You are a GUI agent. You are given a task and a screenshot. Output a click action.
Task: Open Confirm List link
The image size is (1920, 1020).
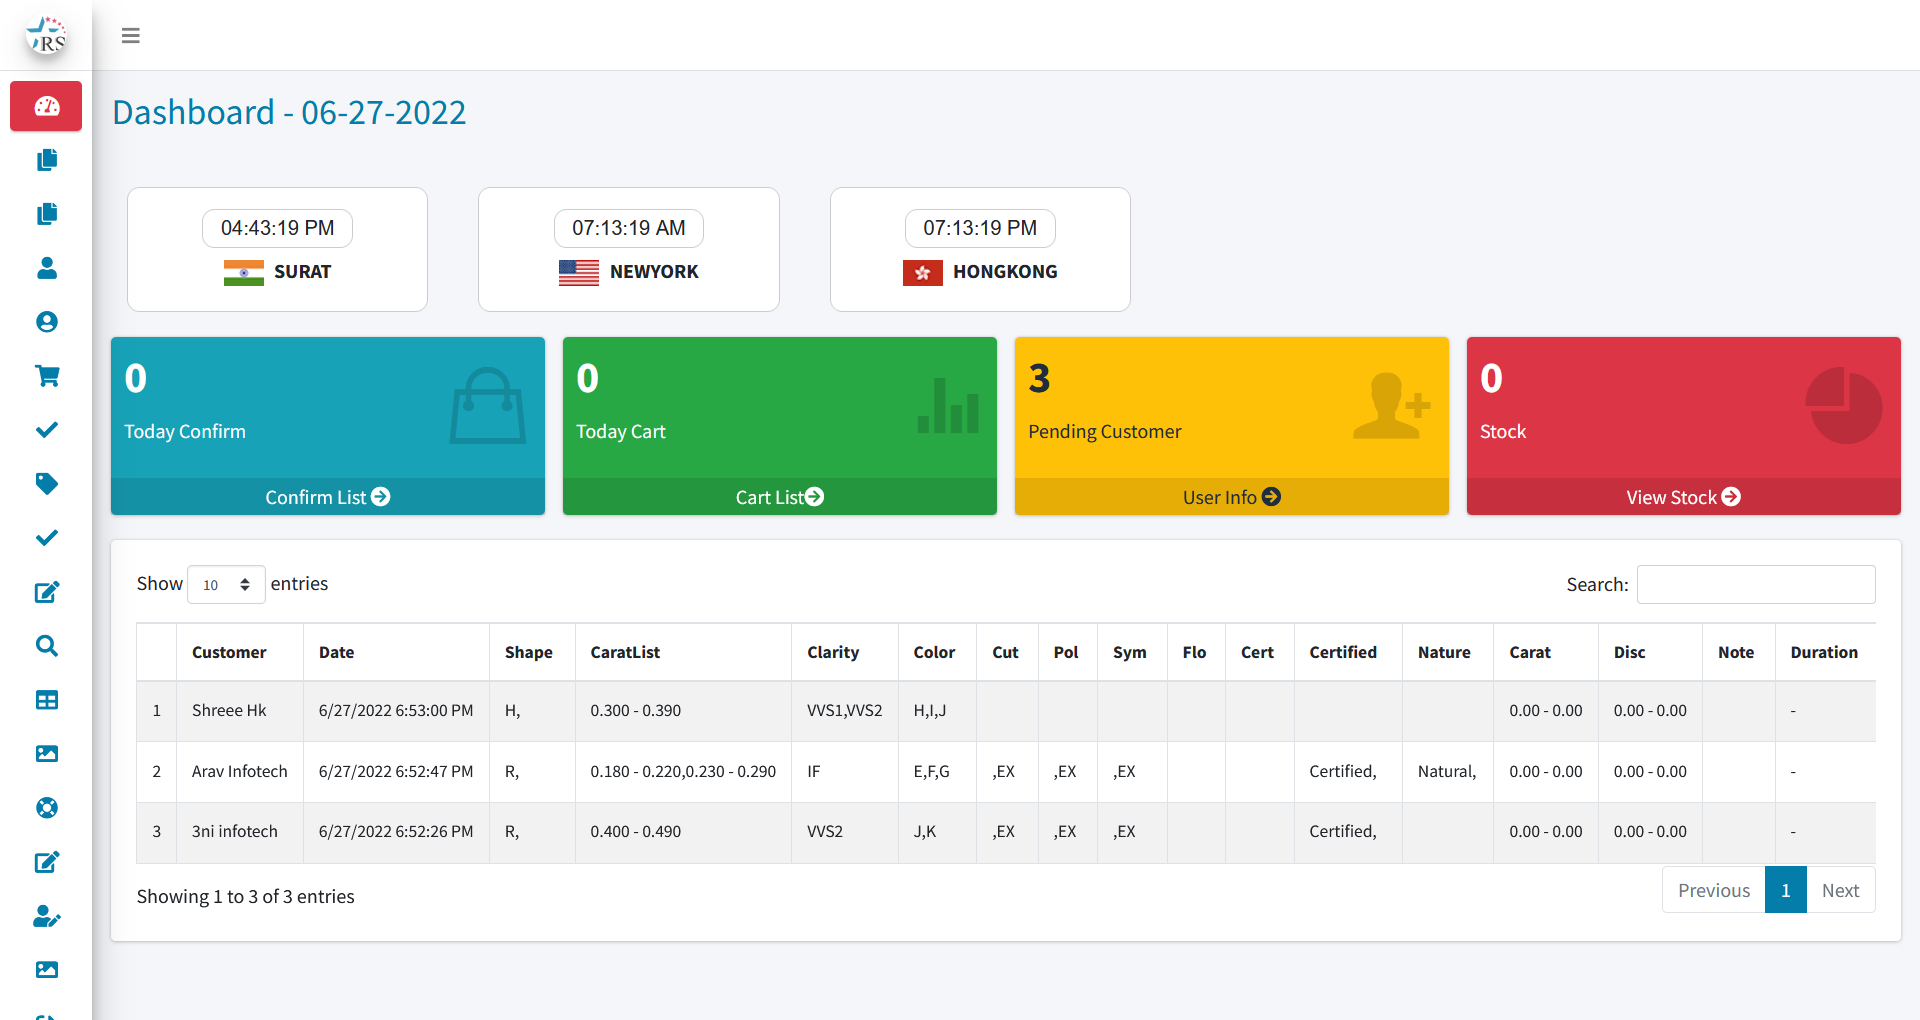tap(328, 497)
